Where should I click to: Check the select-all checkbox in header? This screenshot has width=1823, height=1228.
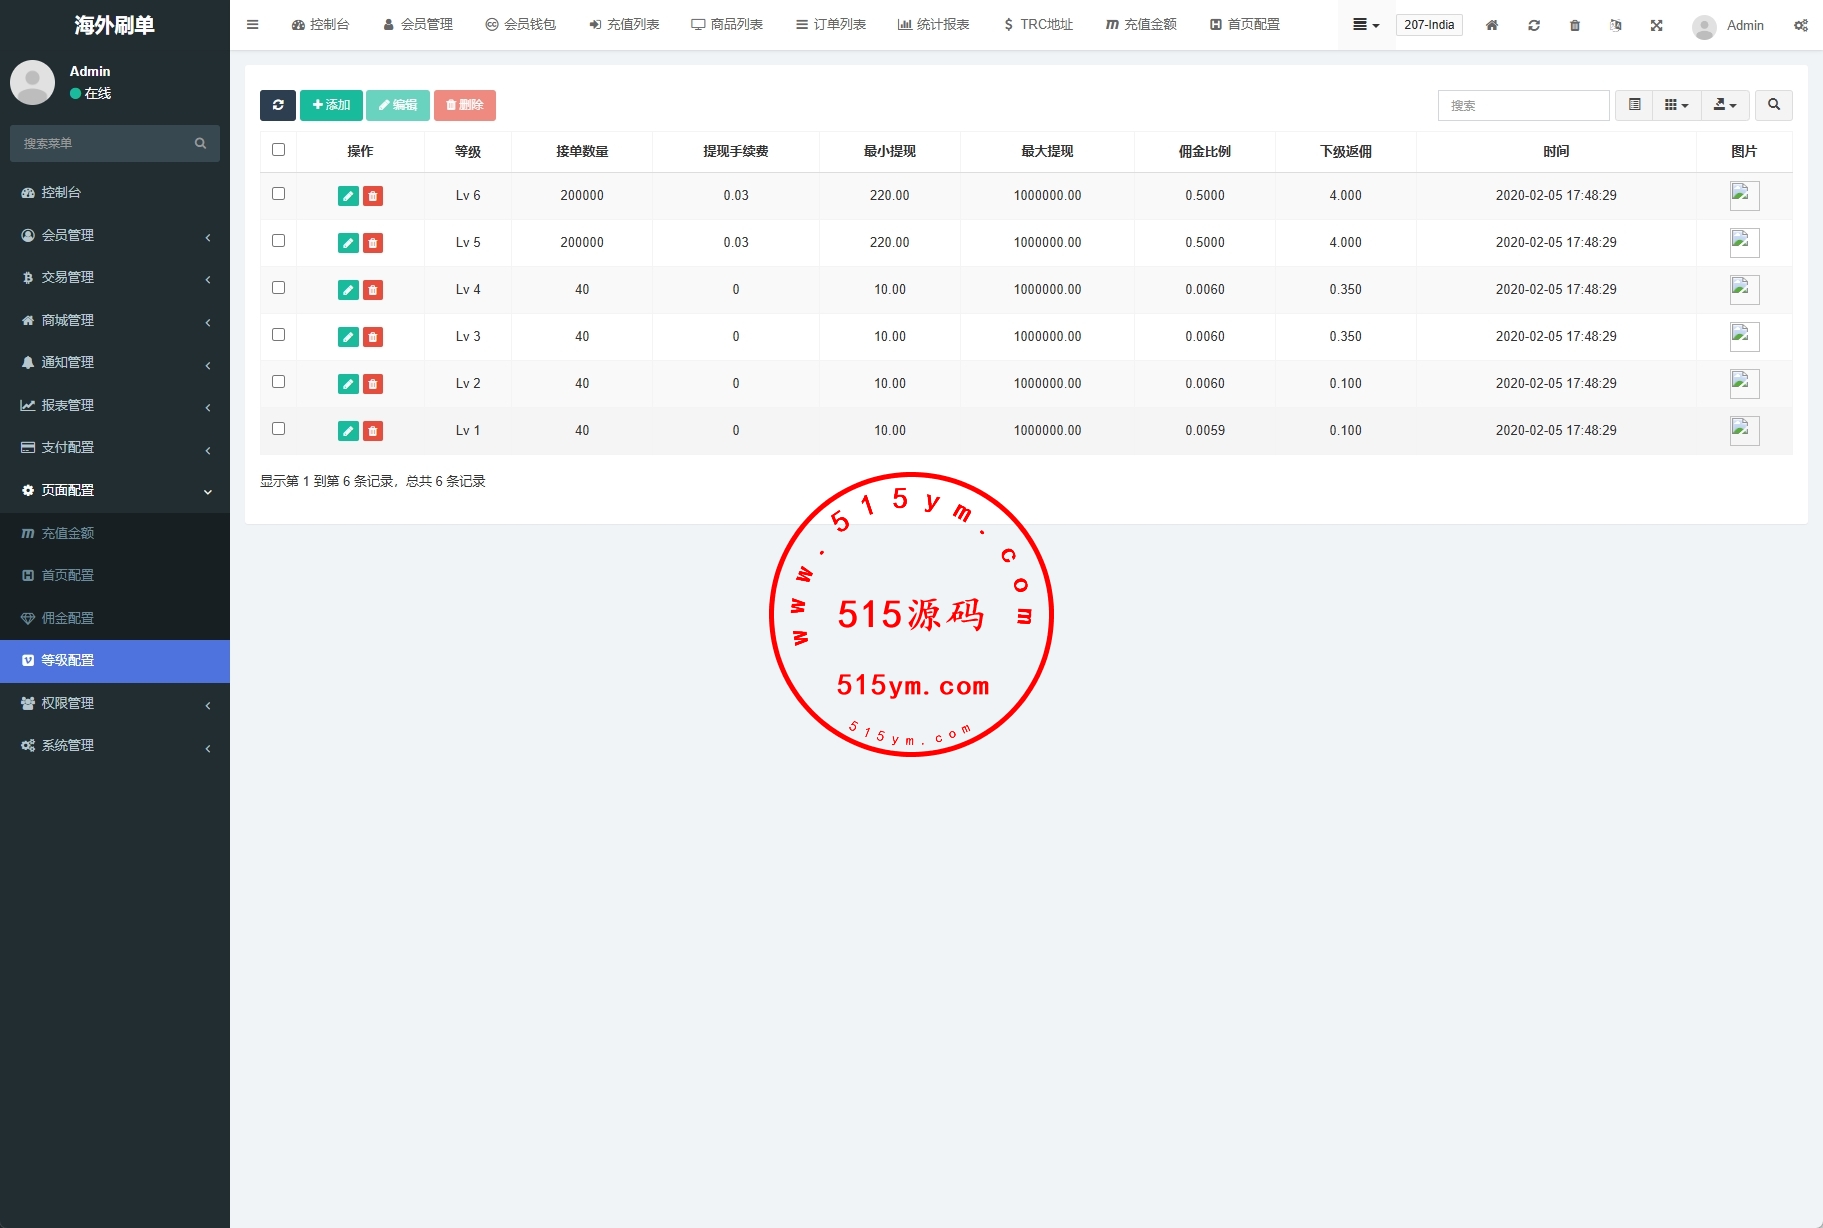279,150
